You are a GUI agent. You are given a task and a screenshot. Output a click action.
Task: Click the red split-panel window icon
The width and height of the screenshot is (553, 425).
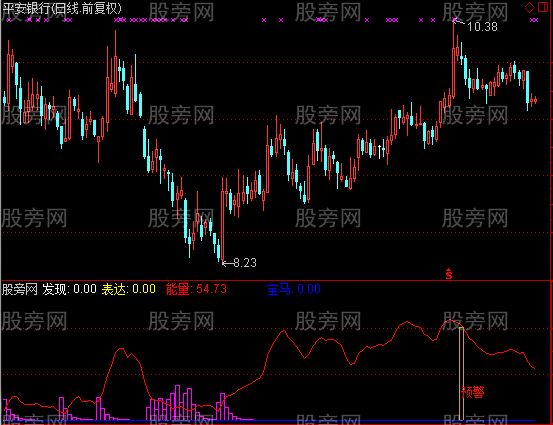pyautogui.click(x=543, y=7)
